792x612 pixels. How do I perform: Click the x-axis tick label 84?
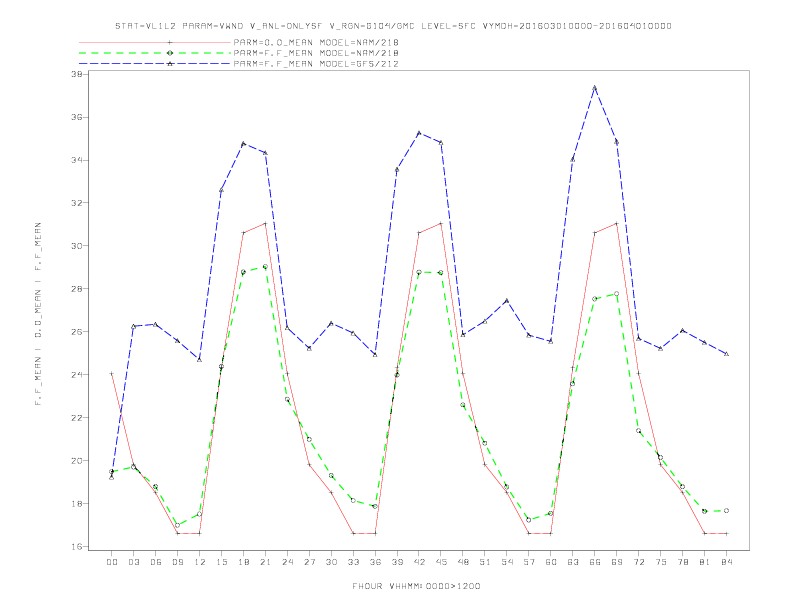coord(726,562)
